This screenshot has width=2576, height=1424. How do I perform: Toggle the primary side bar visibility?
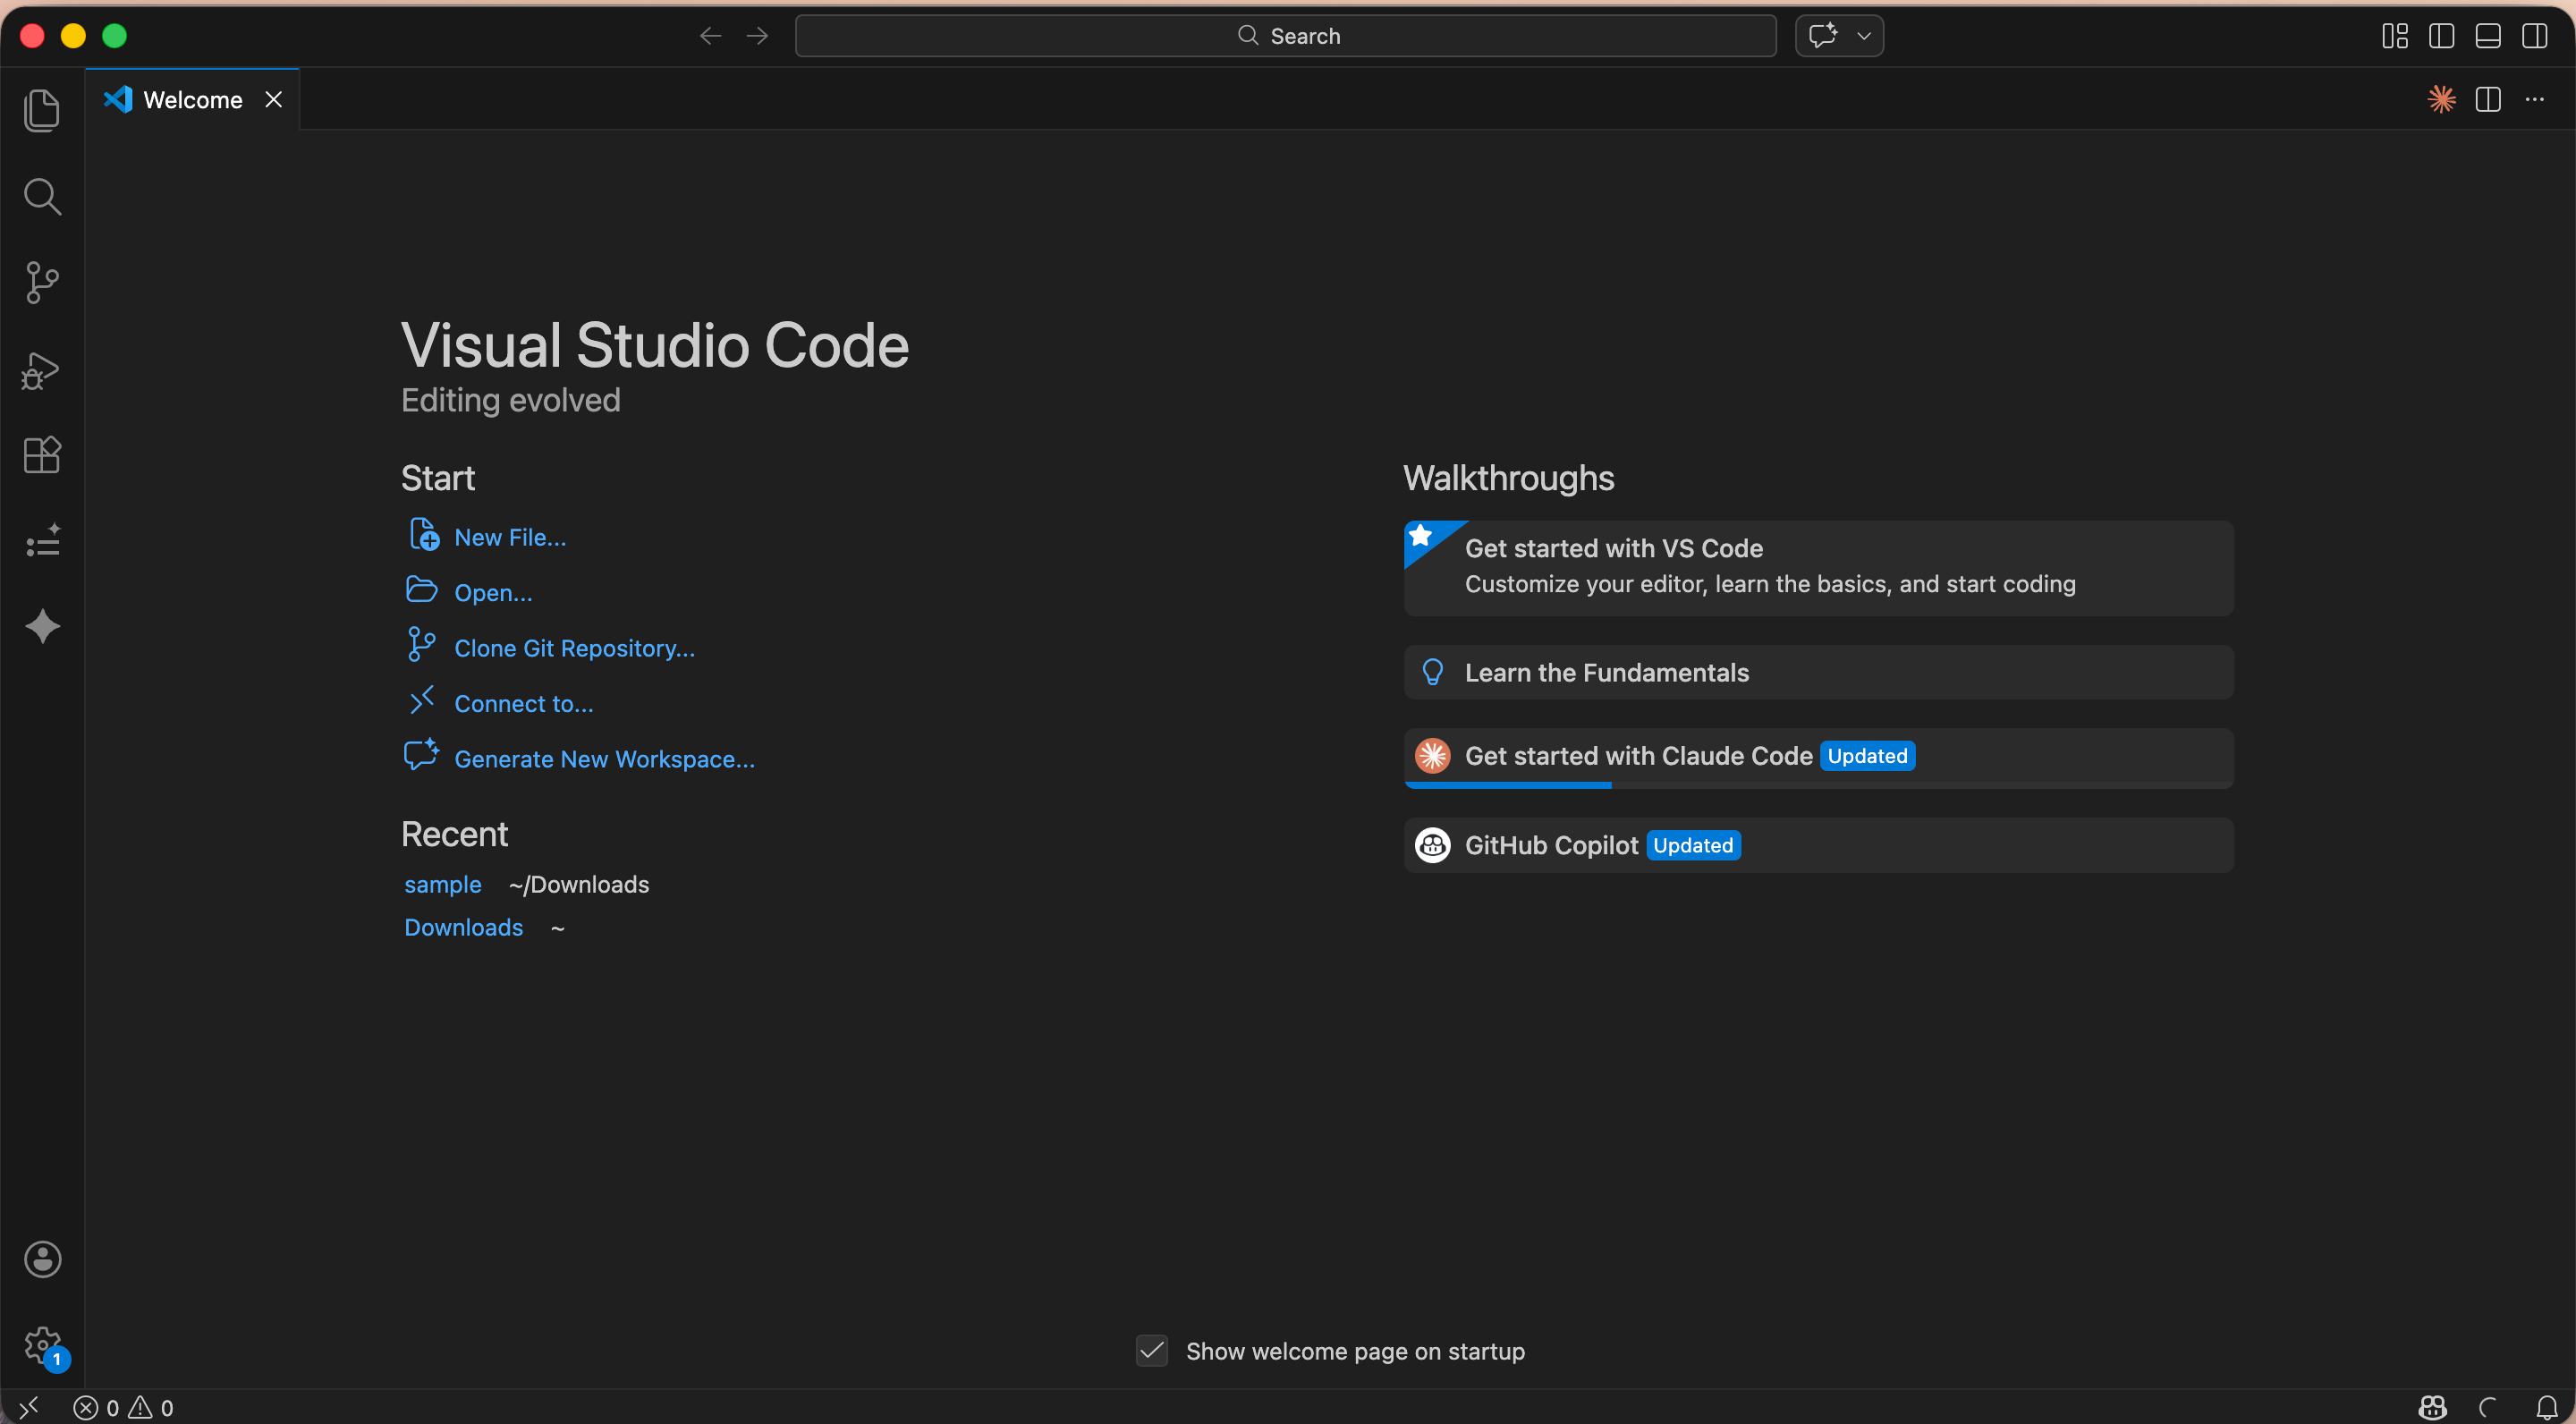click(x=2441, y=36)
